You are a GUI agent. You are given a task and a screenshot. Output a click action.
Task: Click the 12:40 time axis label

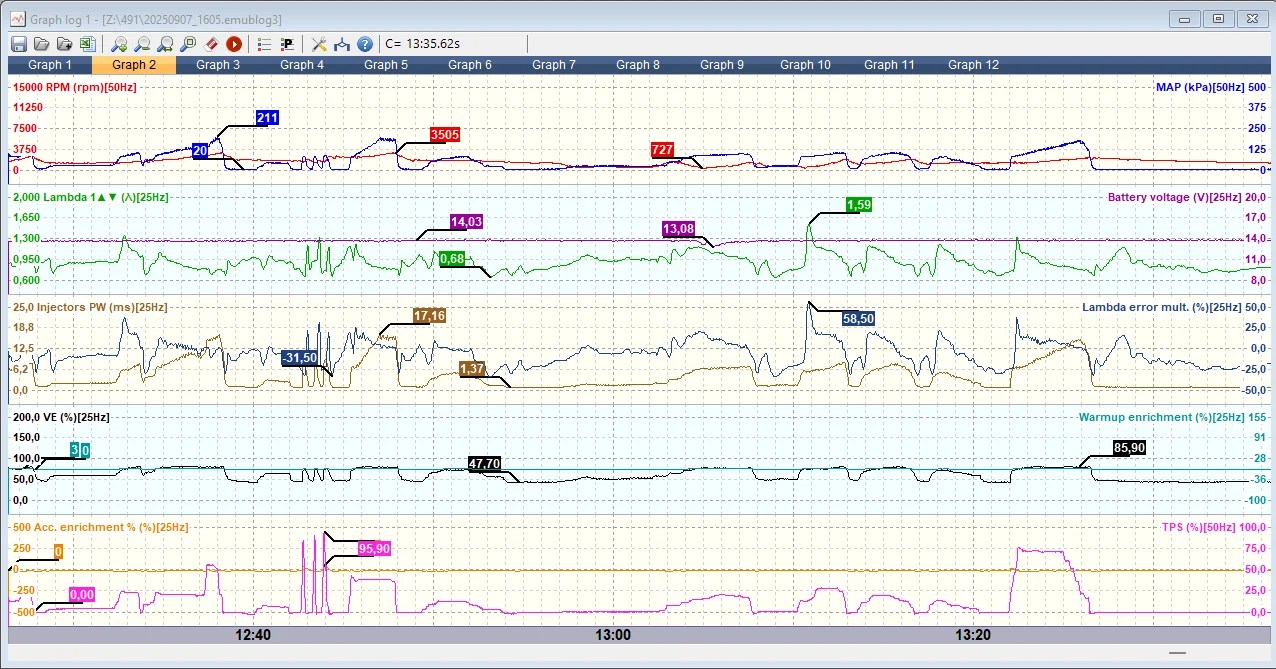tap(253, 635)
